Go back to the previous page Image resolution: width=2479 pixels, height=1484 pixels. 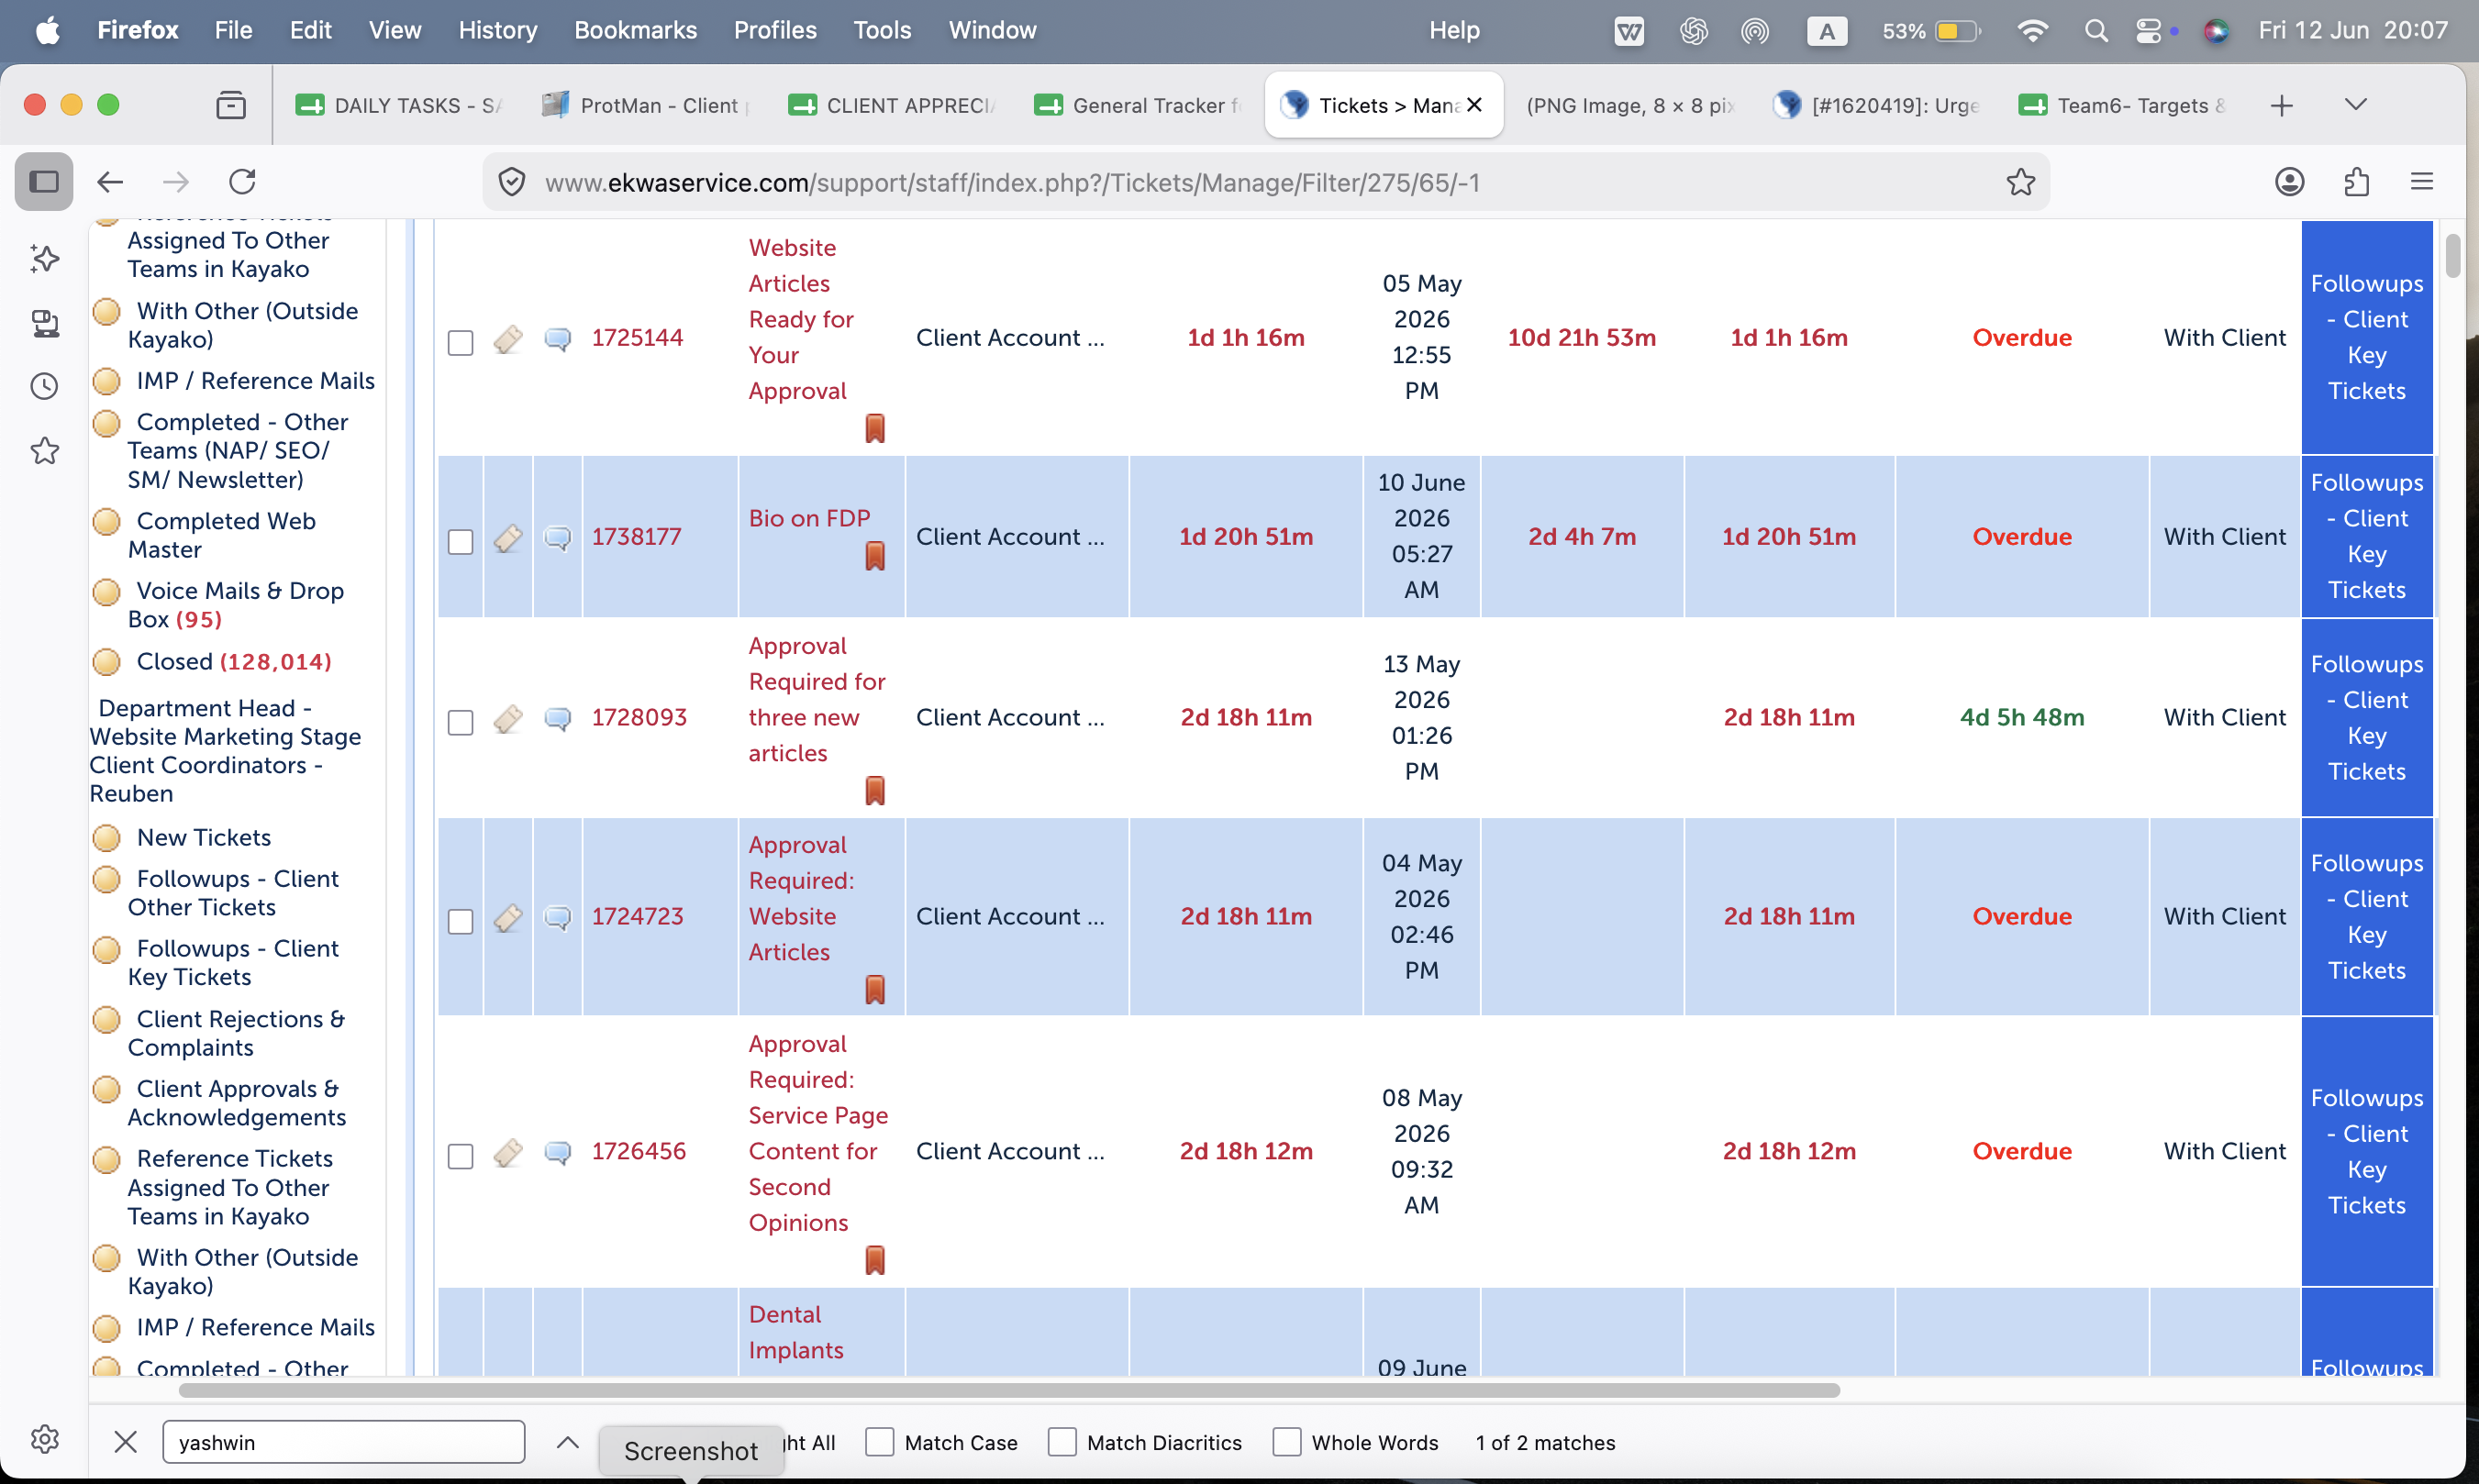pos(110,182)
